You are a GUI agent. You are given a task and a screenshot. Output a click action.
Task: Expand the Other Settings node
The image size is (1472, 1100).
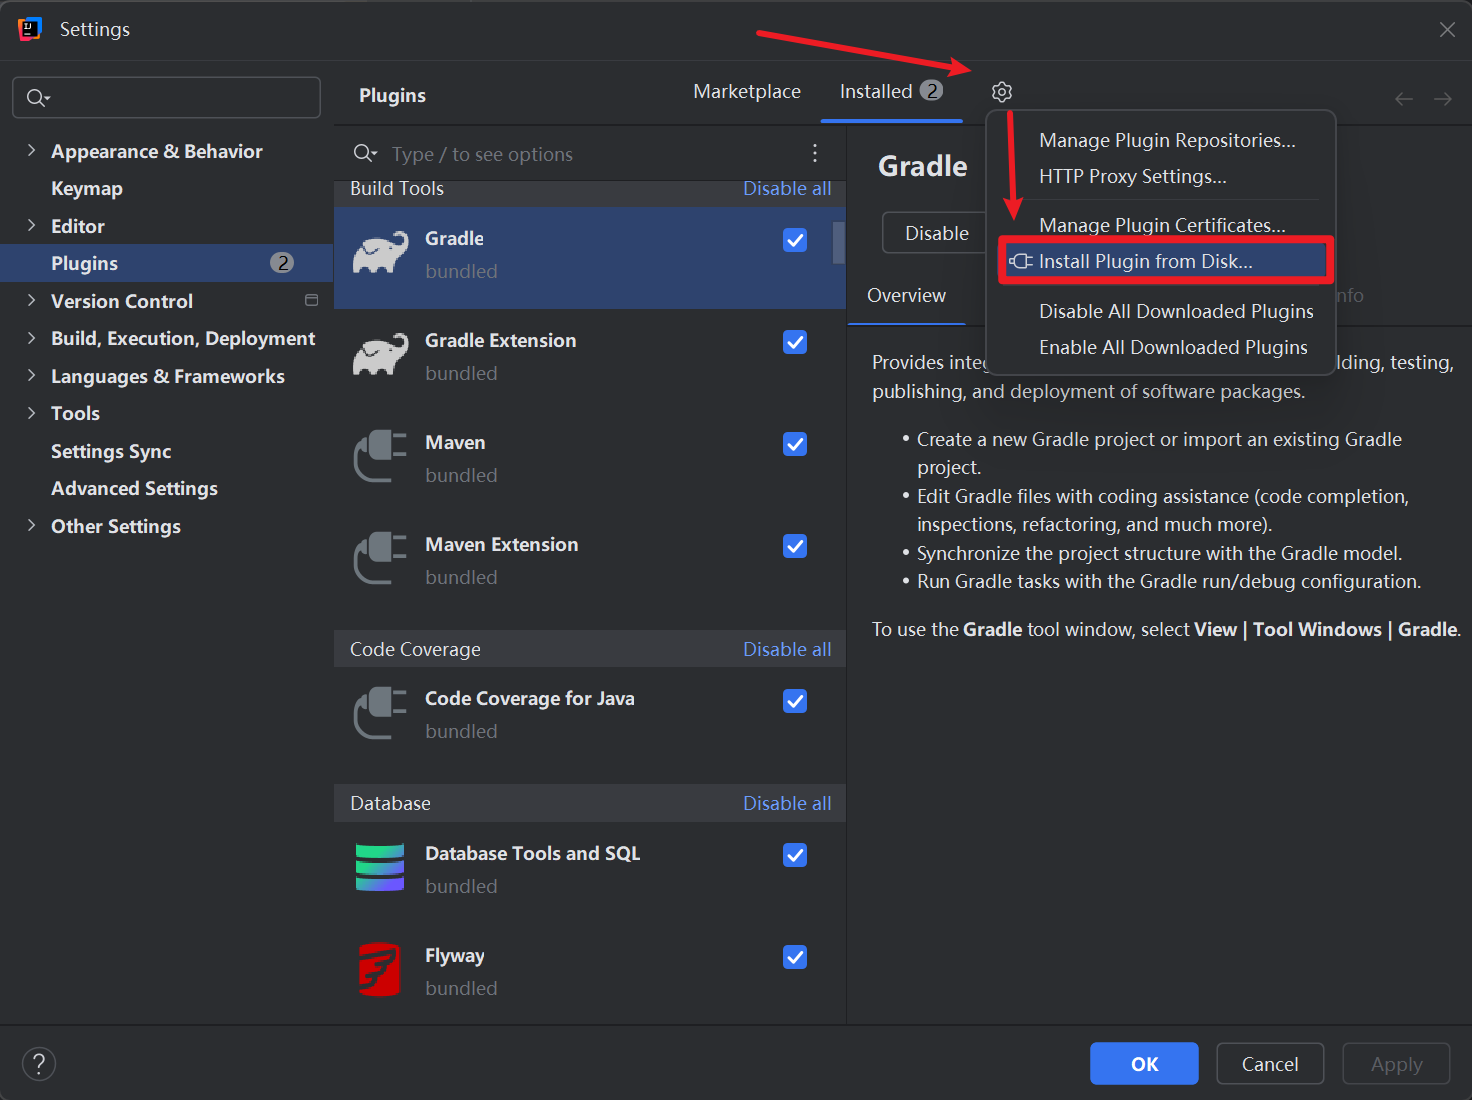coord(31,525)
